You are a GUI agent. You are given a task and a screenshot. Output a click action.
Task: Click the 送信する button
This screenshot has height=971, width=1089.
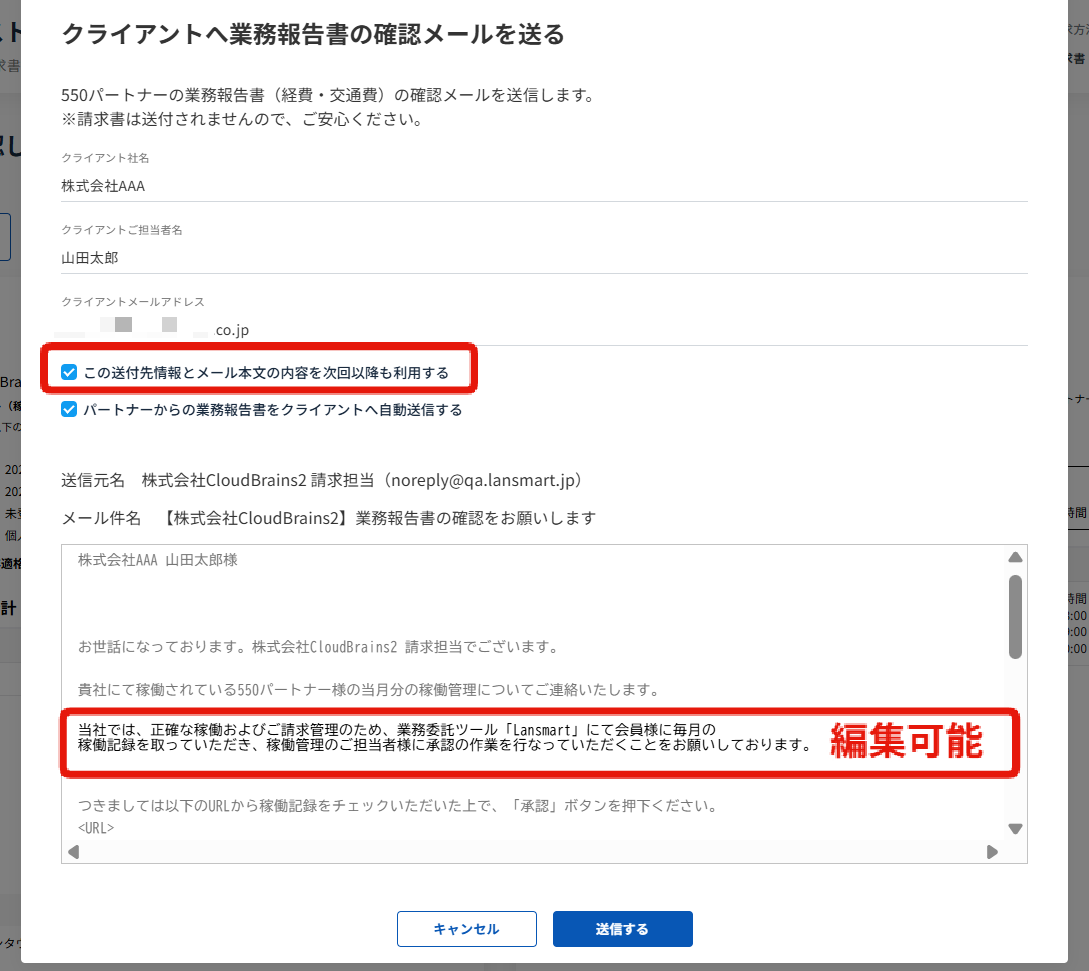click(x=622, y=929)
